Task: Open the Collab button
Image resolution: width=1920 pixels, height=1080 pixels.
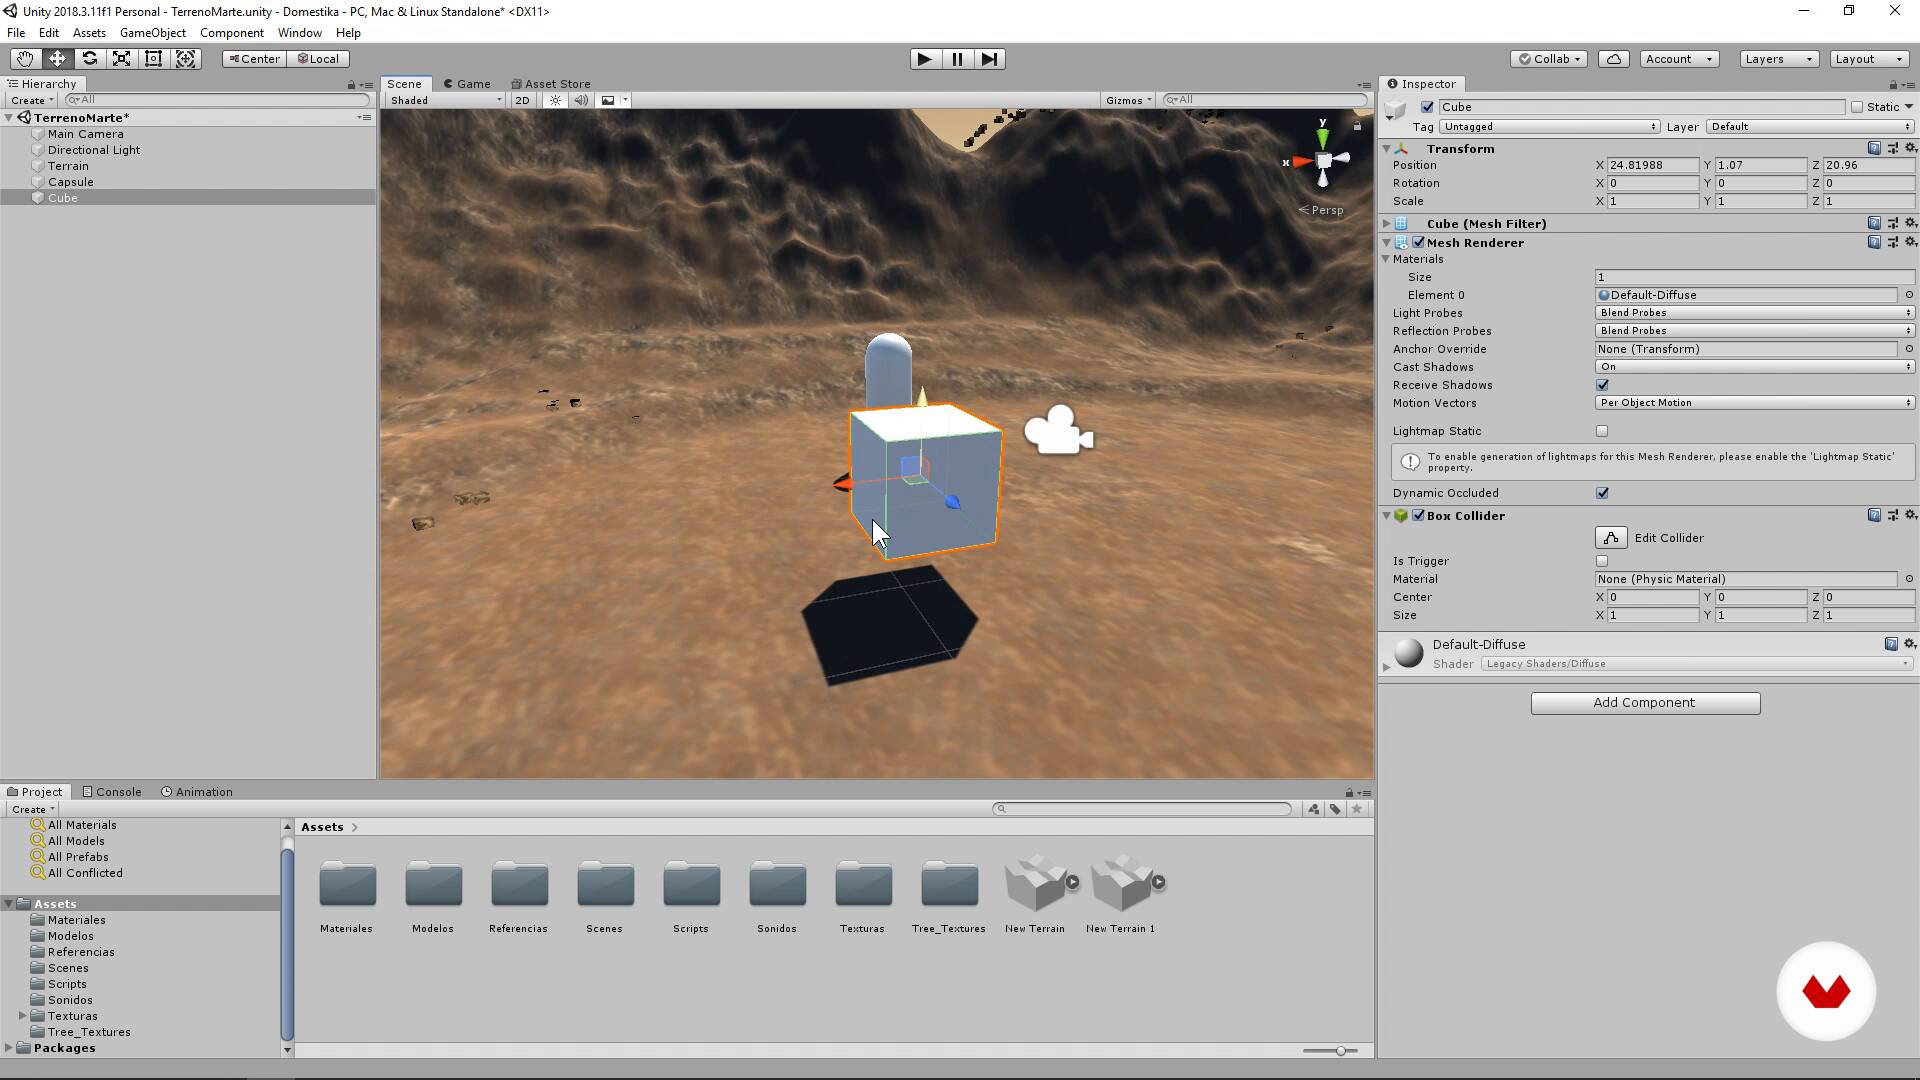Action: click(1549, 59)
